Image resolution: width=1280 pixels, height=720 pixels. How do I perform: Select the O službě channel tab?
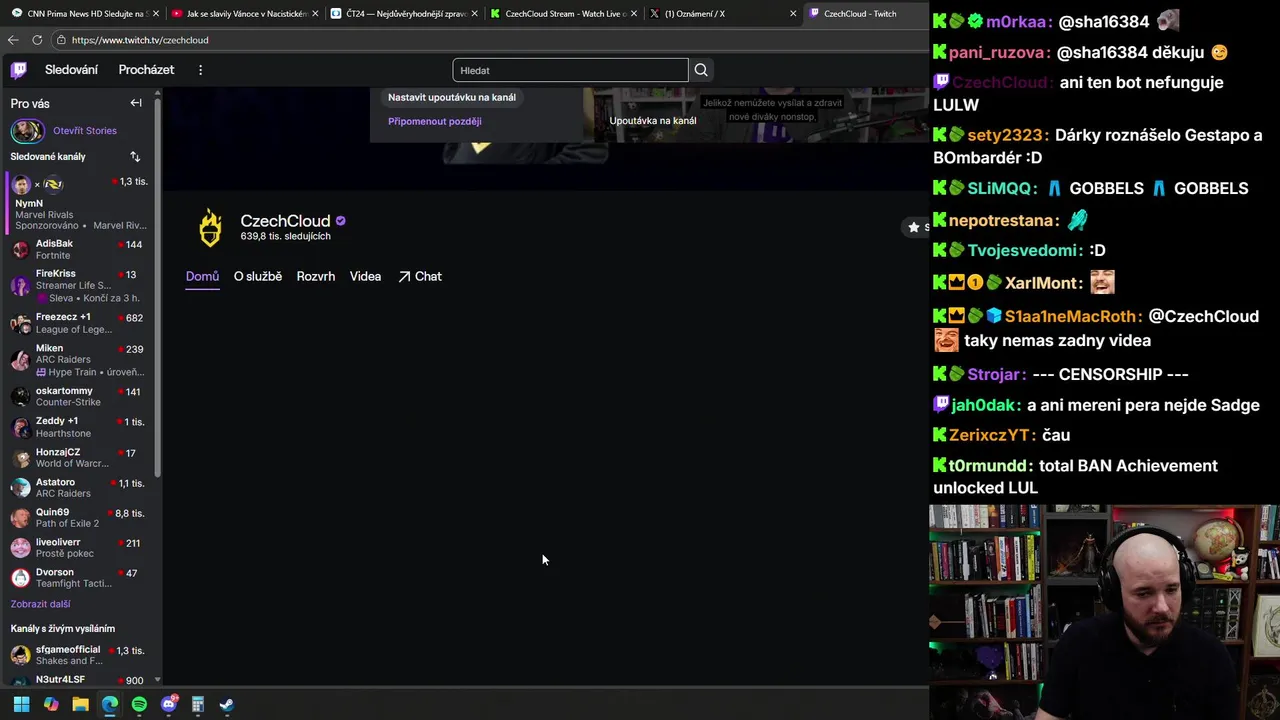258,277
